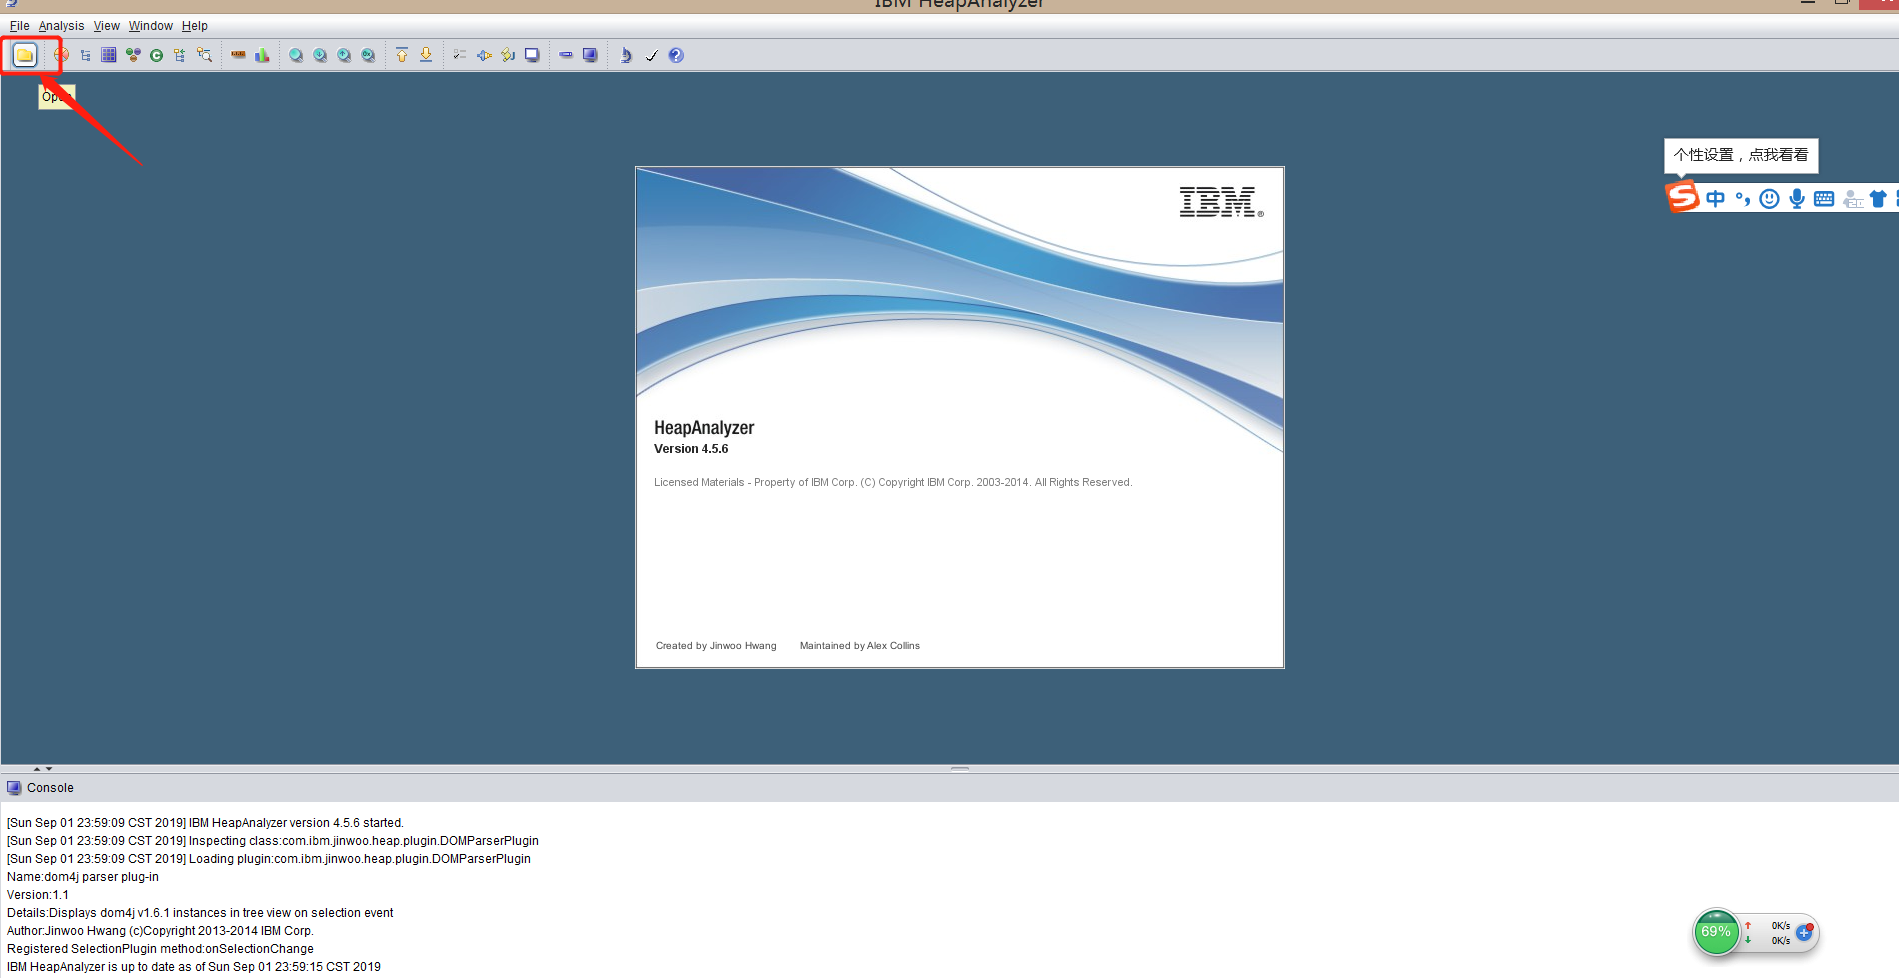The image size is (1899, 978).
Task: Click the Console panel title
Action: [x=50, y=788]
